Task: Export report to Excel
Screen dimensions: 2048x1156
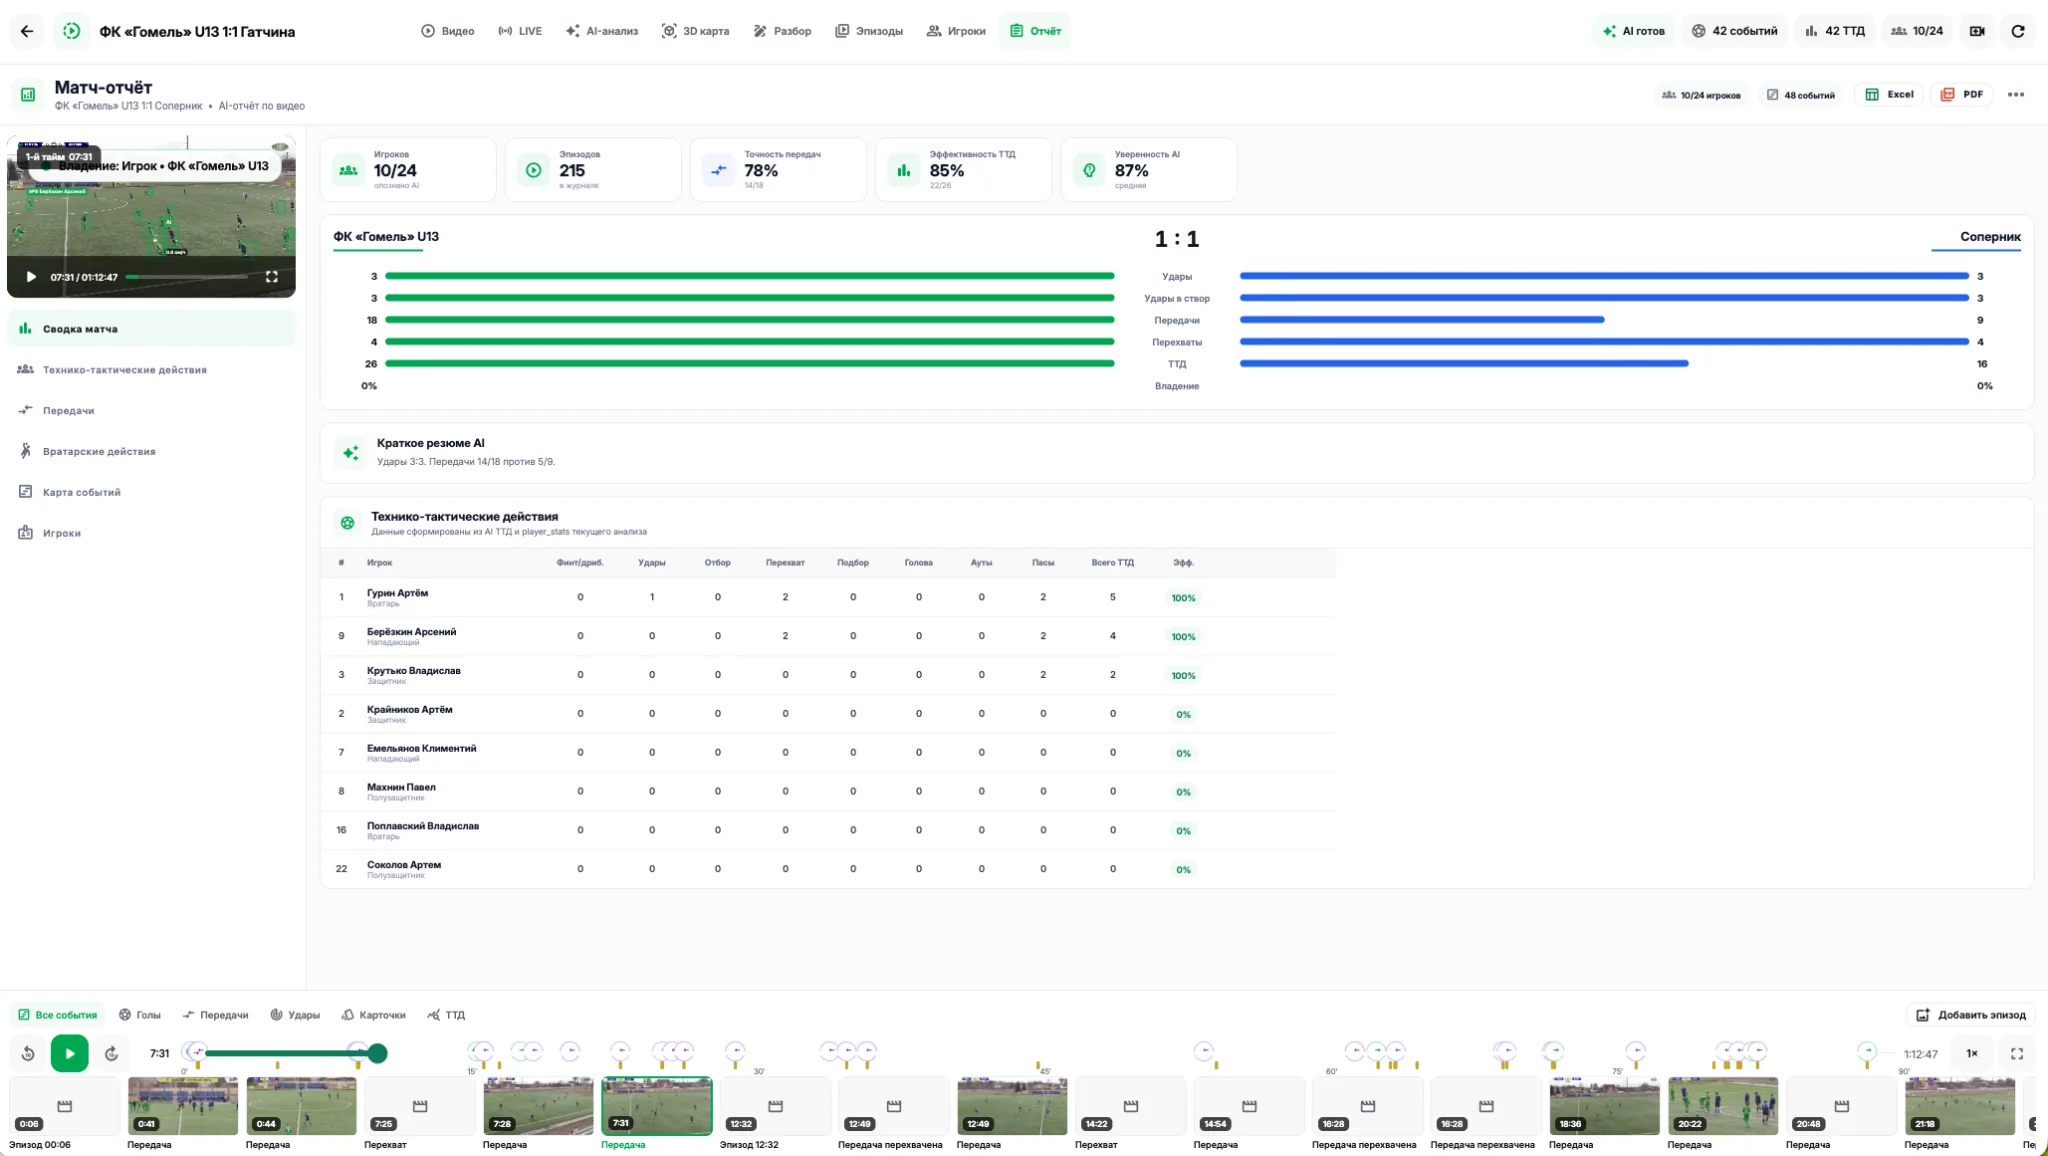Action: [1889, 95]
